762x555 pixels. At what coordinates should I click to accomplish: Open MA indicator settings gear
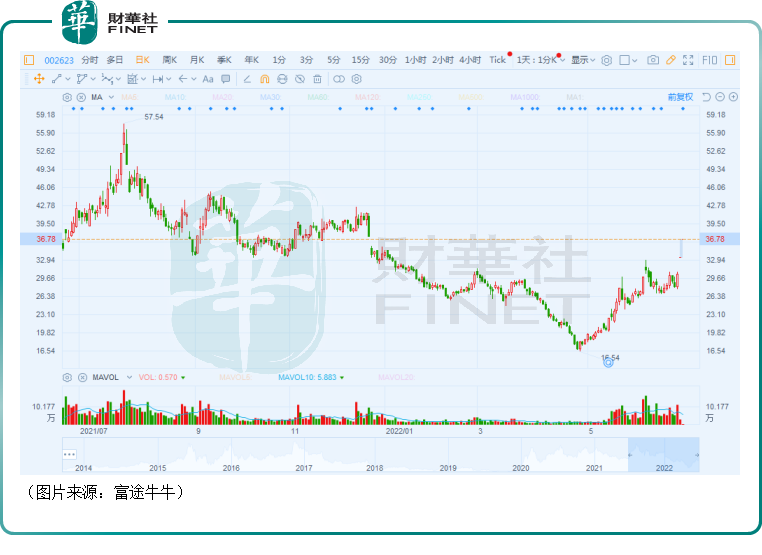(x=67, y=97)
